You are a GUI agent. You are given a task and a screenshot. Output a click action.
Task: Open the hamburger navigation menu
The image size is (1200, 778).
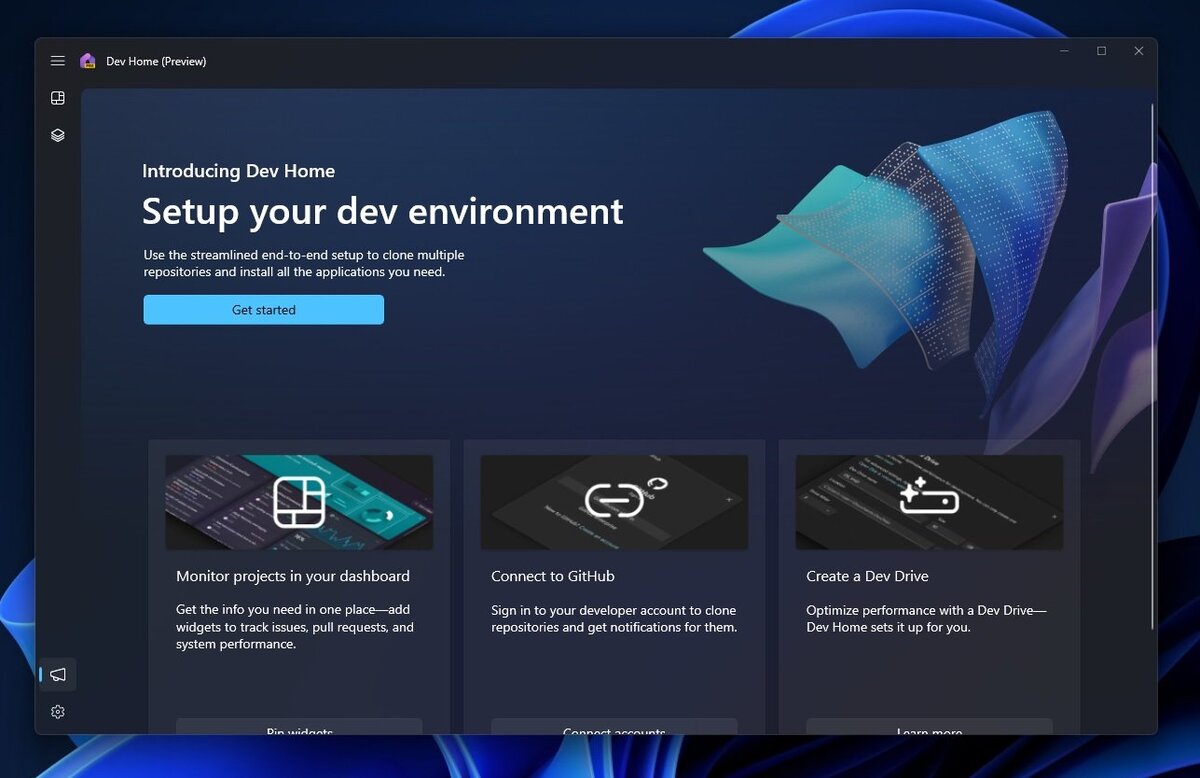[58, 61]
